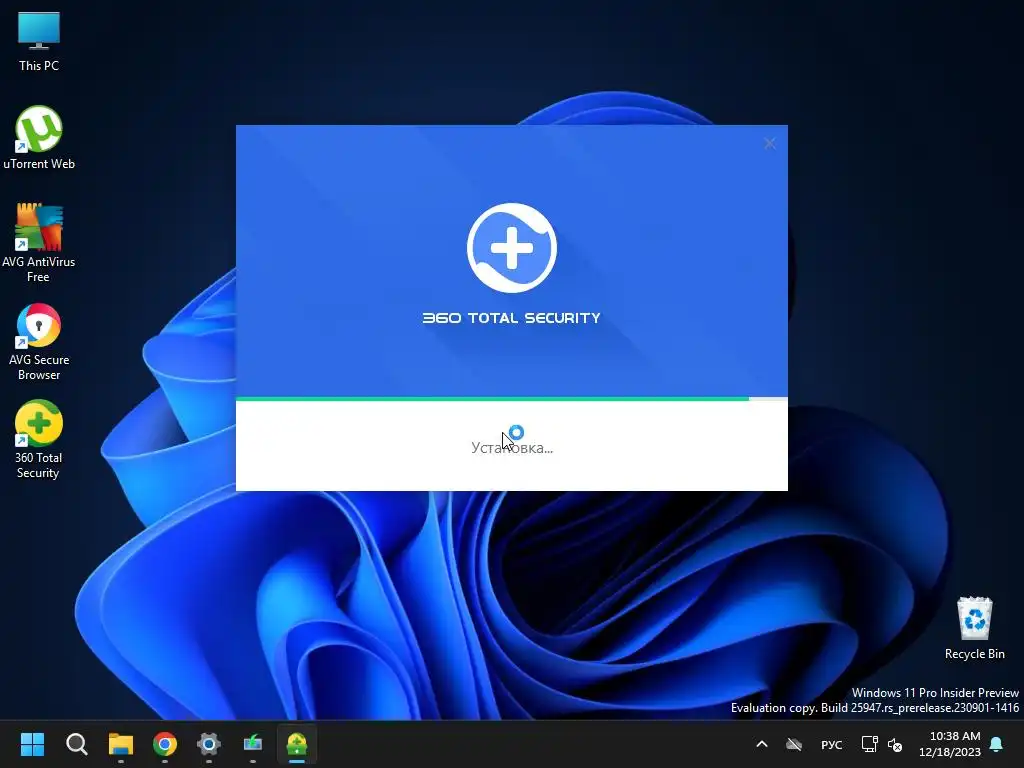Switch the РУС input language indicator
Screen dimensions: 1024x768
pyautogui.click(x=831, y=744)
